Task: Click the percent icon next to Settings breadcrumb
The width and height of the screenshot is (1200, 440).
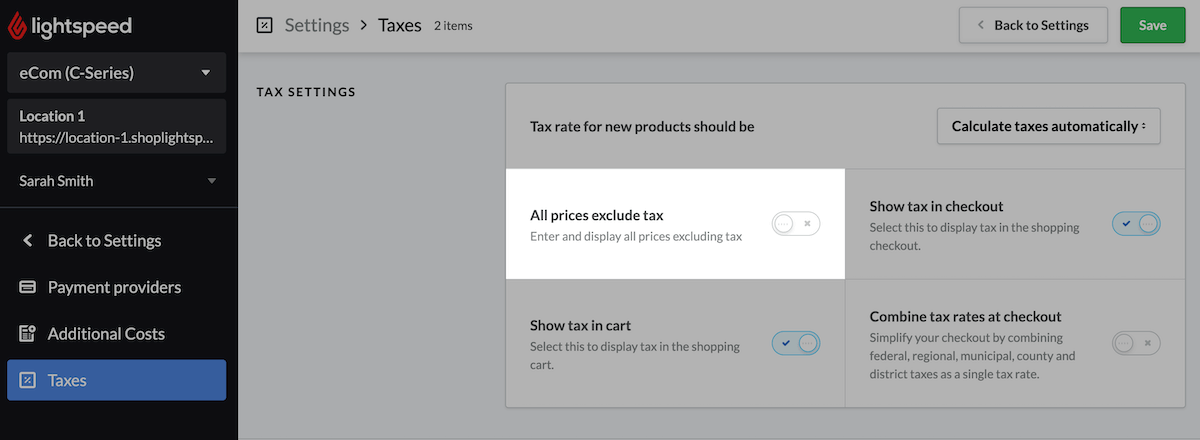Action: point(265,25)
